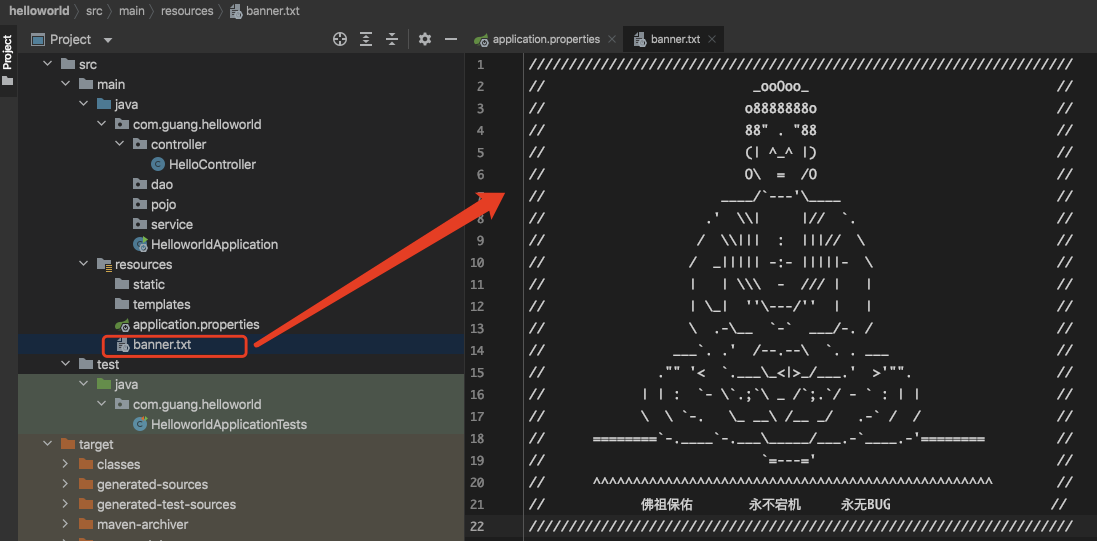Collapse the resources folder chevron
The width and height of the screenshot is (1097, 541).
click(x=83, y=265)
